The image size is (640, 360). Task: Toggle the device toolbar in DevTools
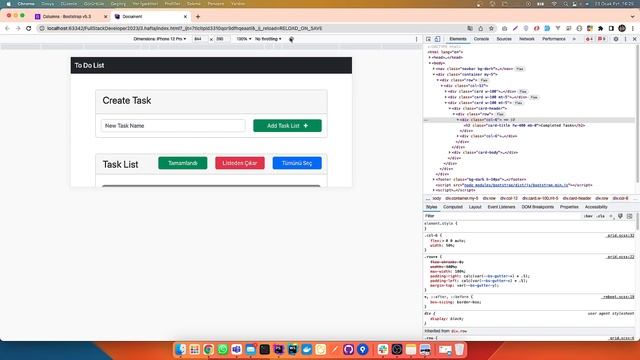[437, 39]
